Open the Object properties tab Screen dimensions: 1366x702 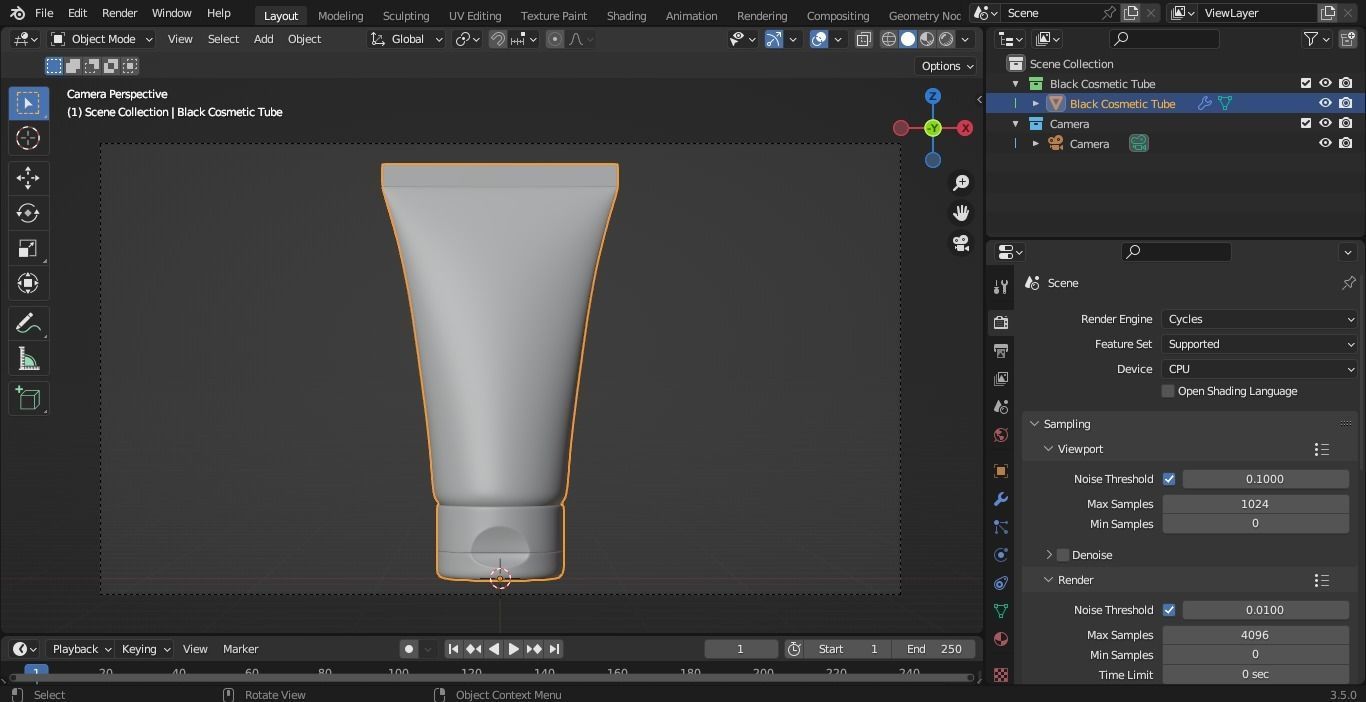click(x=1001, y=471)
